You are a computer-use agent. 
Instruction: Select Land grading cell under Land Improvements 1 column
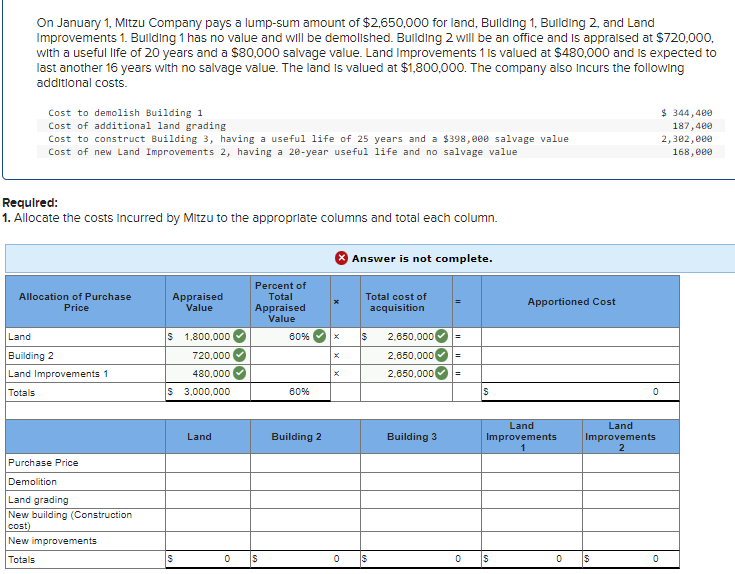coord(532,499)
